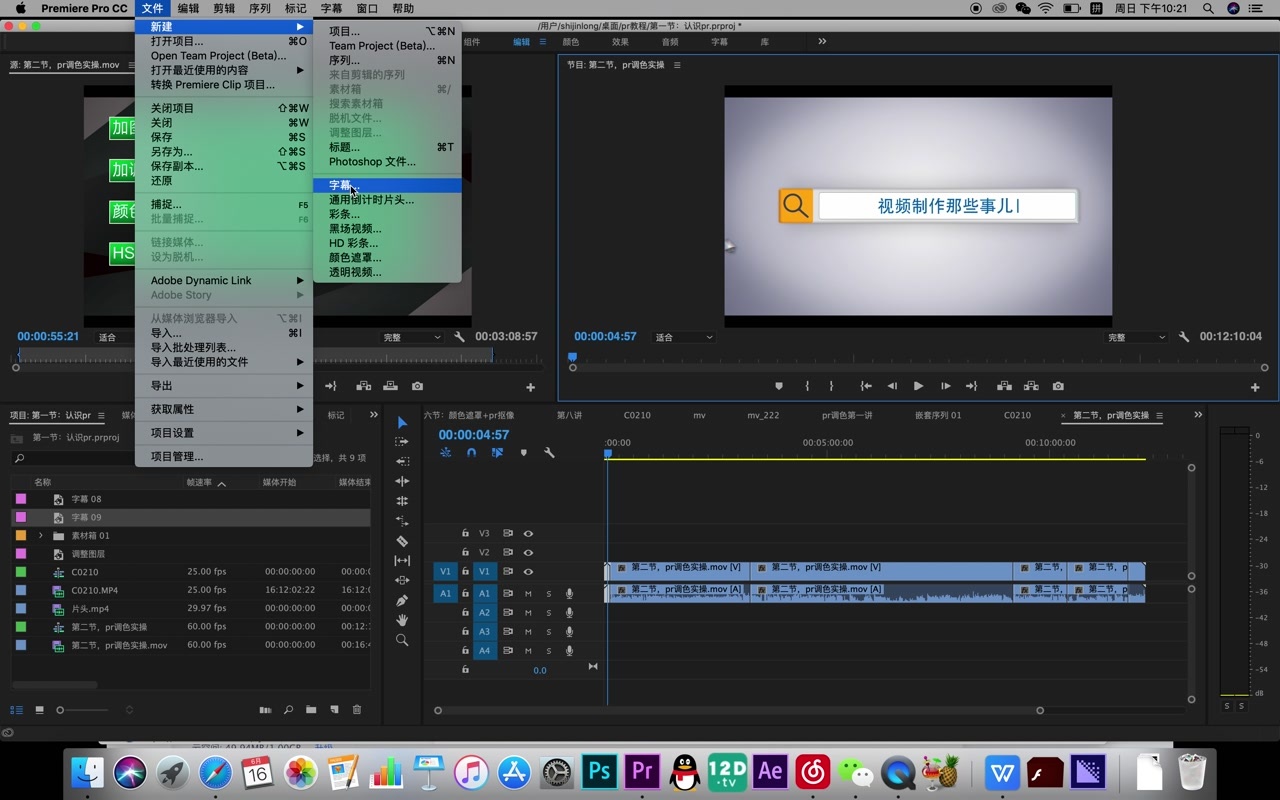This screenshot has width=1280, height=800.
Task: Select the Razor tool
Action: [x=402, y=541]
